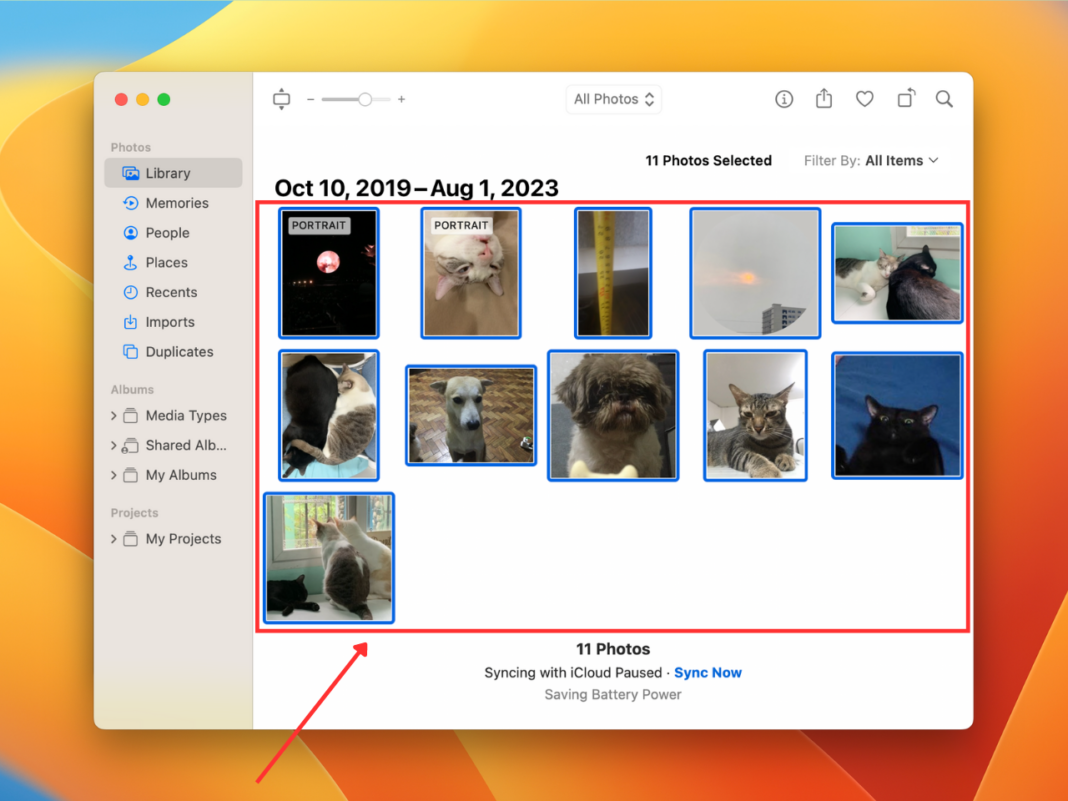This screenshot has height=801, width=1068.
Task: Favorite the selected photos with the heart
Action: (864, 99)
